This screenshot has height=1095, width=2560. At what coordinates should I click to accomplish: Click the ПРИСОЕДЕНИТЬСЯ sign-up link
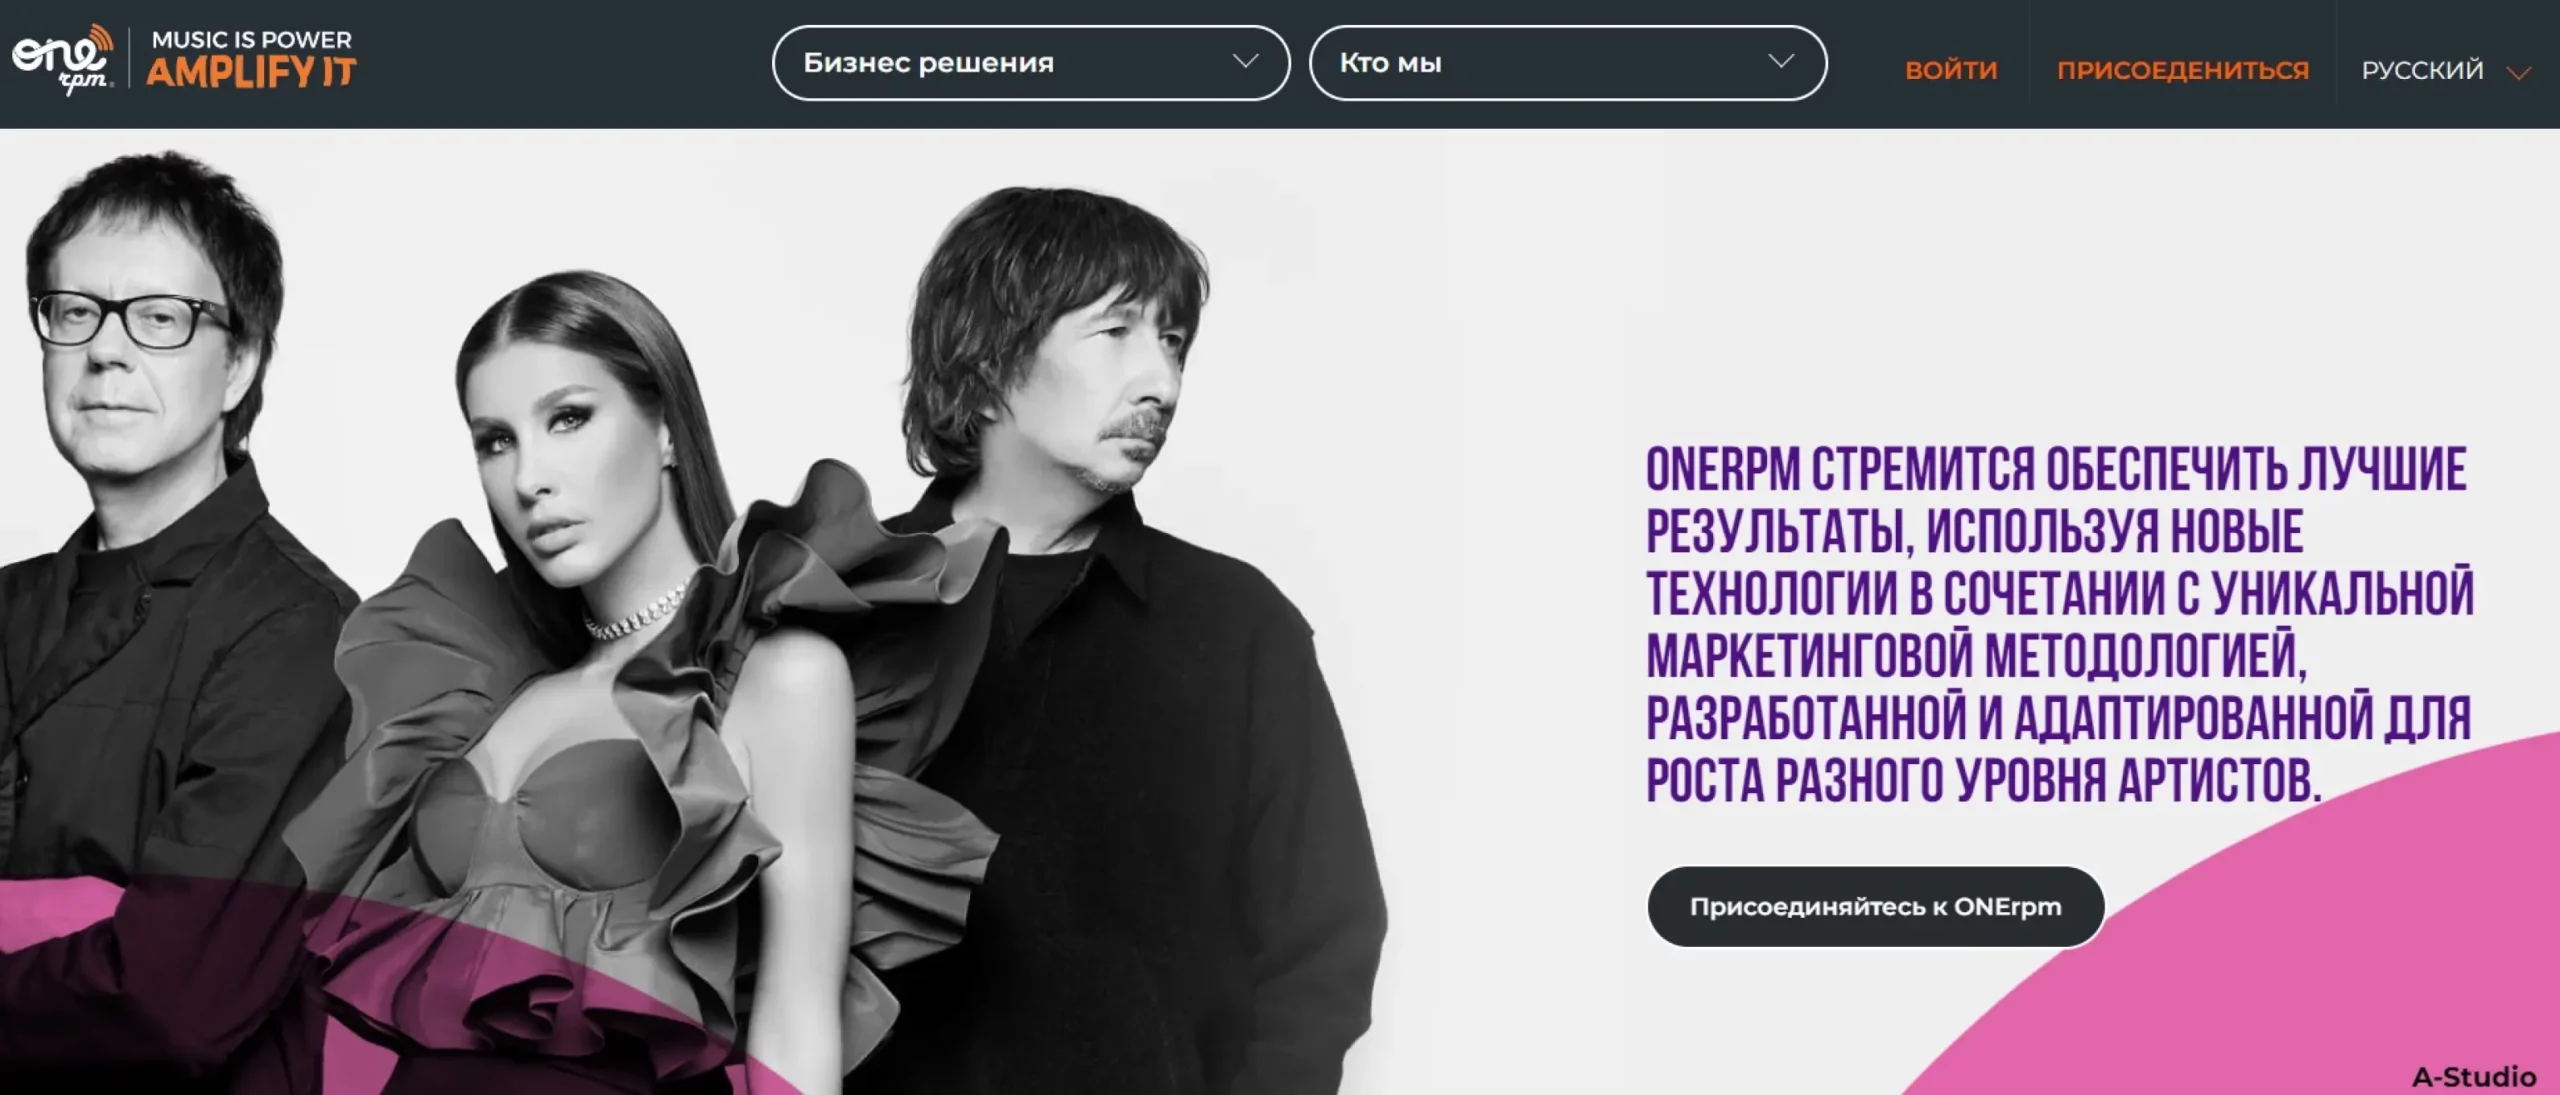point(2183,70)
